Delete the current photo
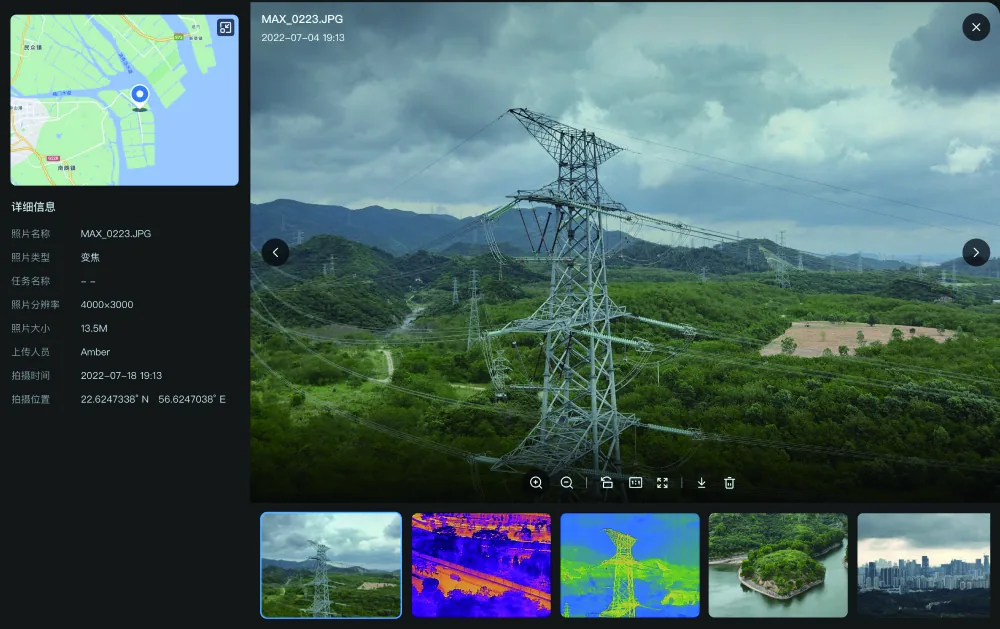This screenshot has height=629, width=1000. [730, 483]
